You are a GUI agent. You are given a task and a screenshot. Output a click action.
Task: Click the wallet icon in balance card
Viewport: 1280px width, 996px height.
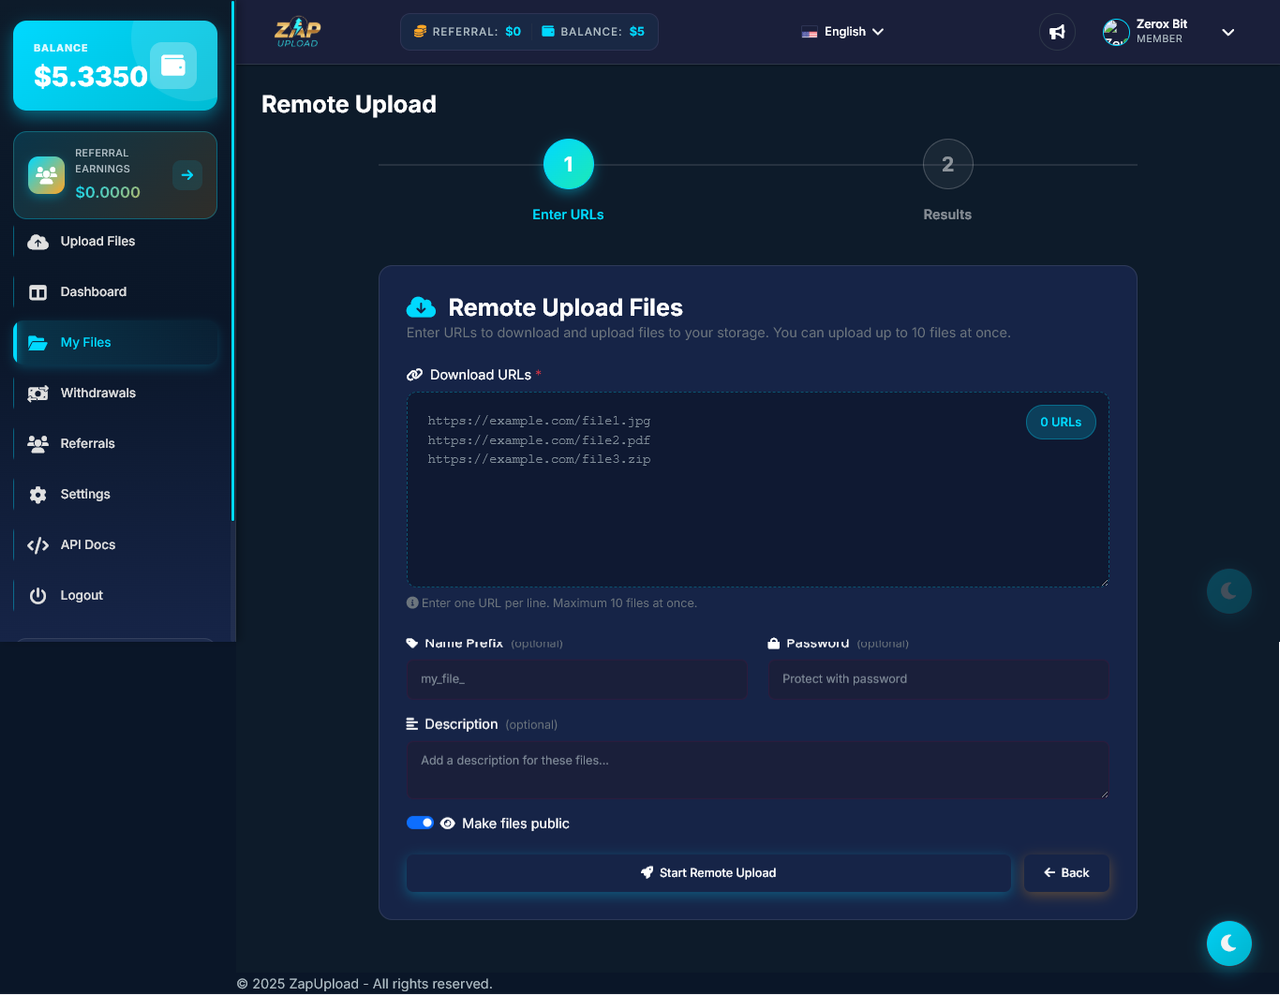173,66
